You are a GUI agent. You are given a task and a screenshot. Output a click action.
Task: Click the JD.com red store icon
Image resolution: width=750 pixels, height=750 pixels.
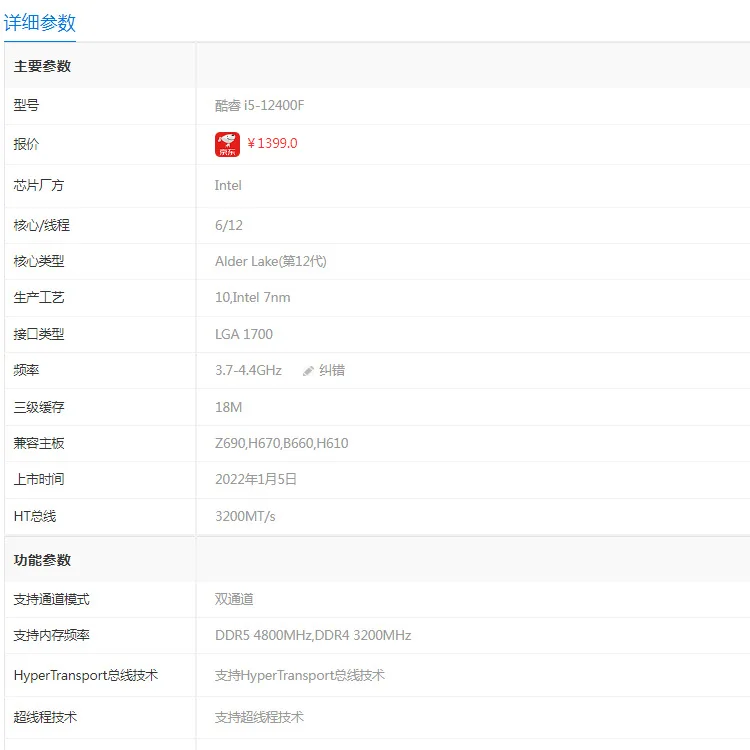click(x=227, y=144)
